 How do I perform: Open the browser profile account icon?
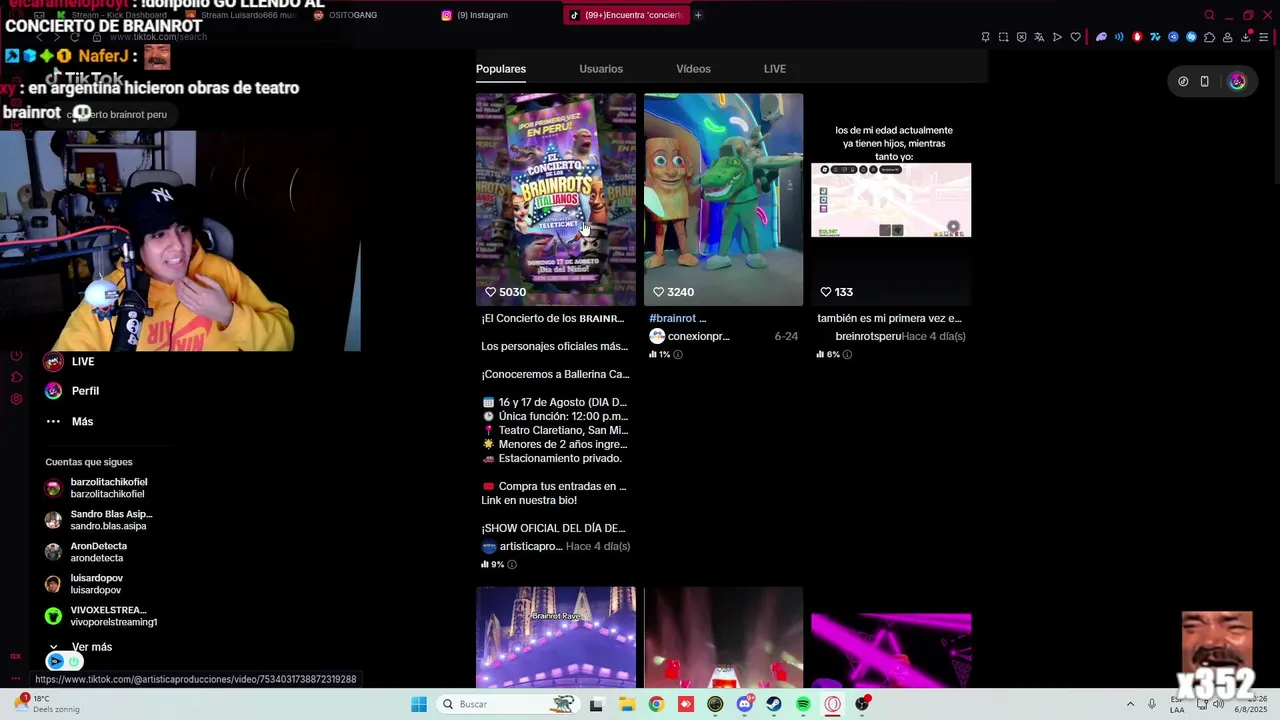click(x=1227, y=37)
